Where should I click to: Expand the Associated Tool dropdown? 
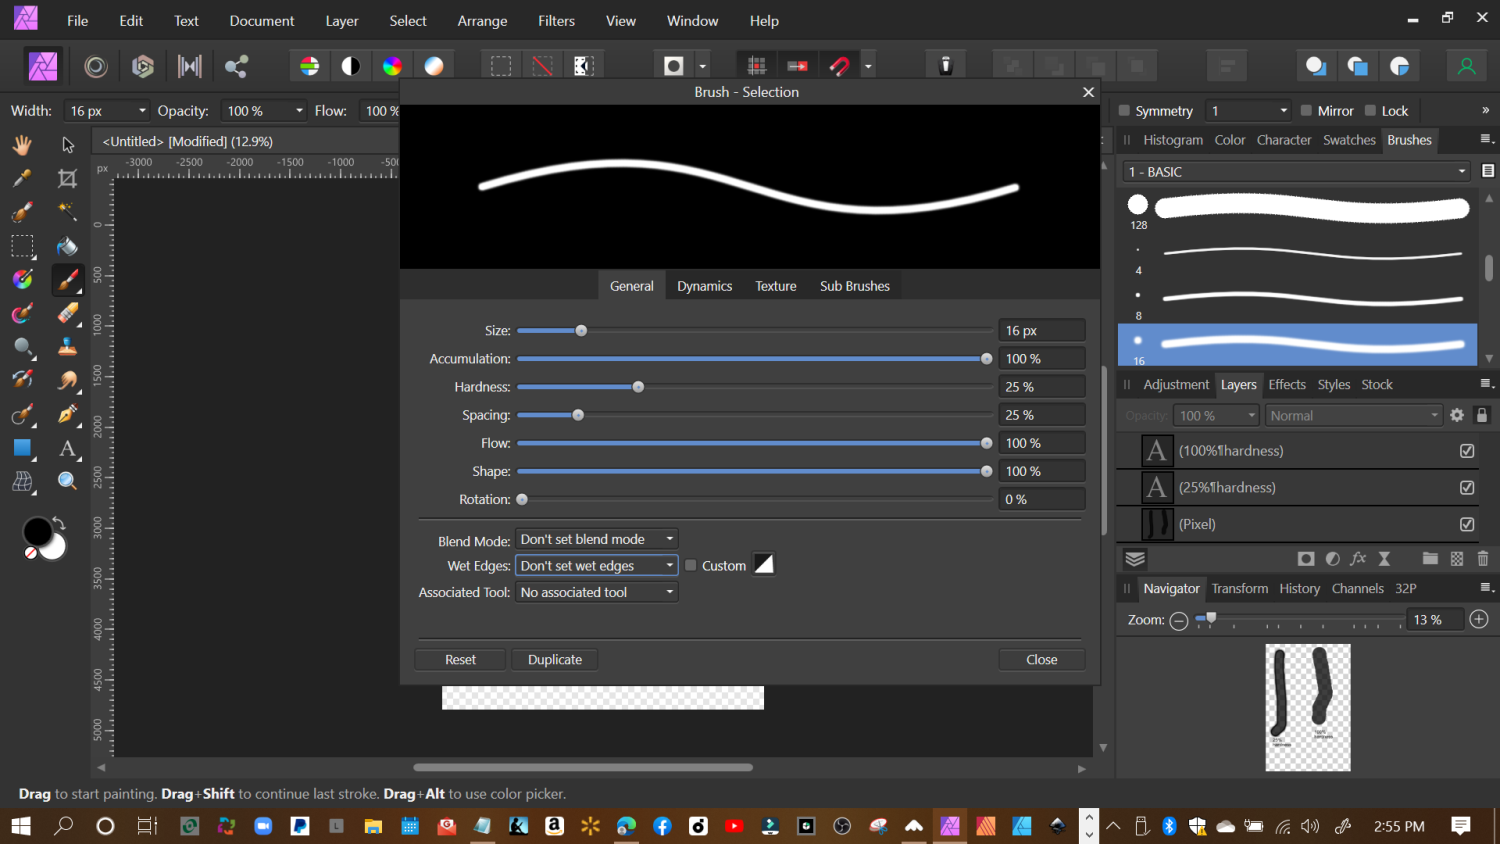tap(597, 592)
